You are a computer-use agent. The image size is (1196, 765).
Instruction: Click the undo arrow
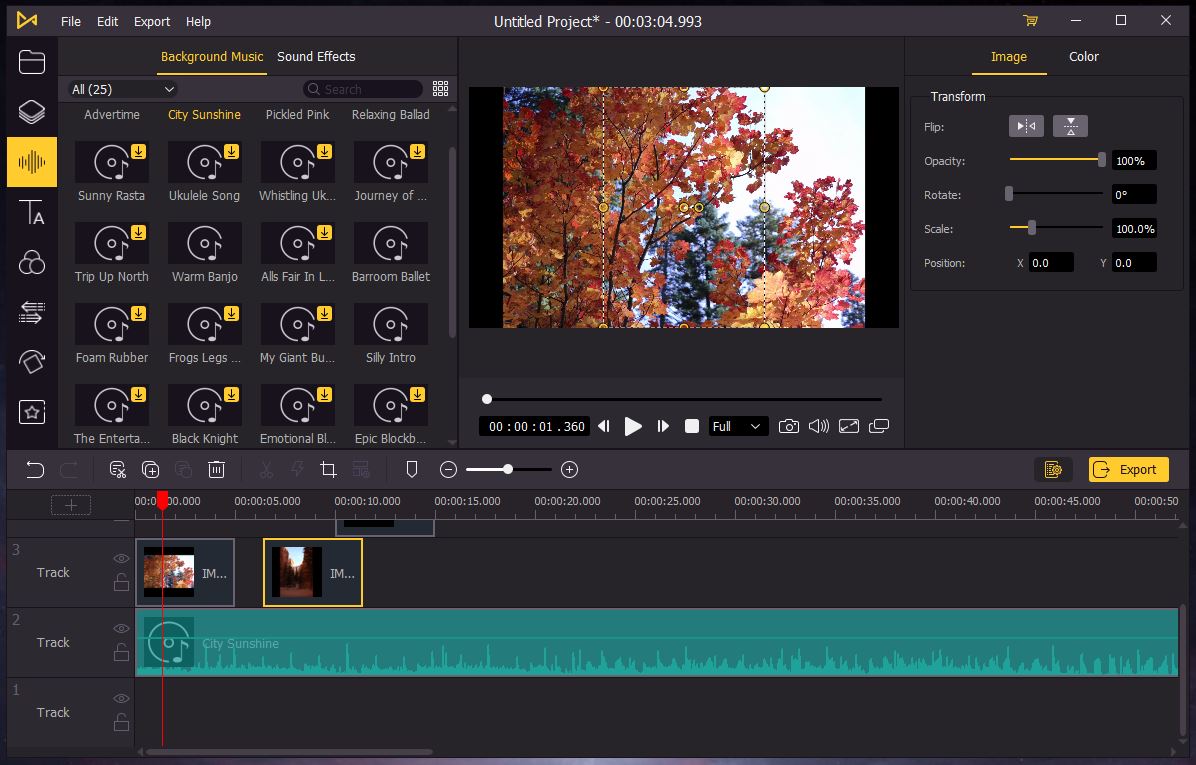(x=35, y=469)
